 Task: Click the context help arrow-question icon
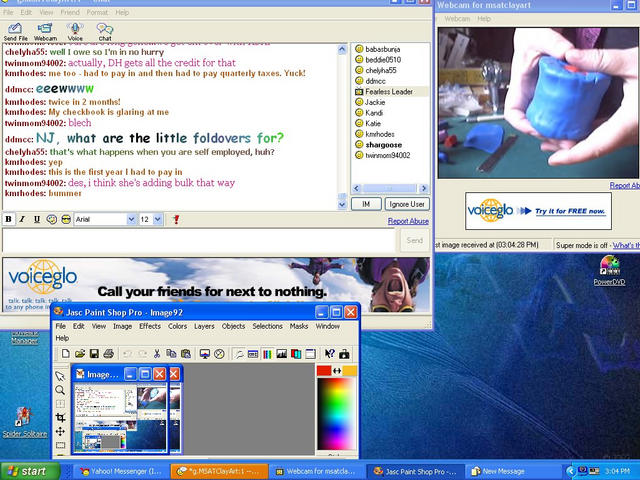tap(329, 353)
